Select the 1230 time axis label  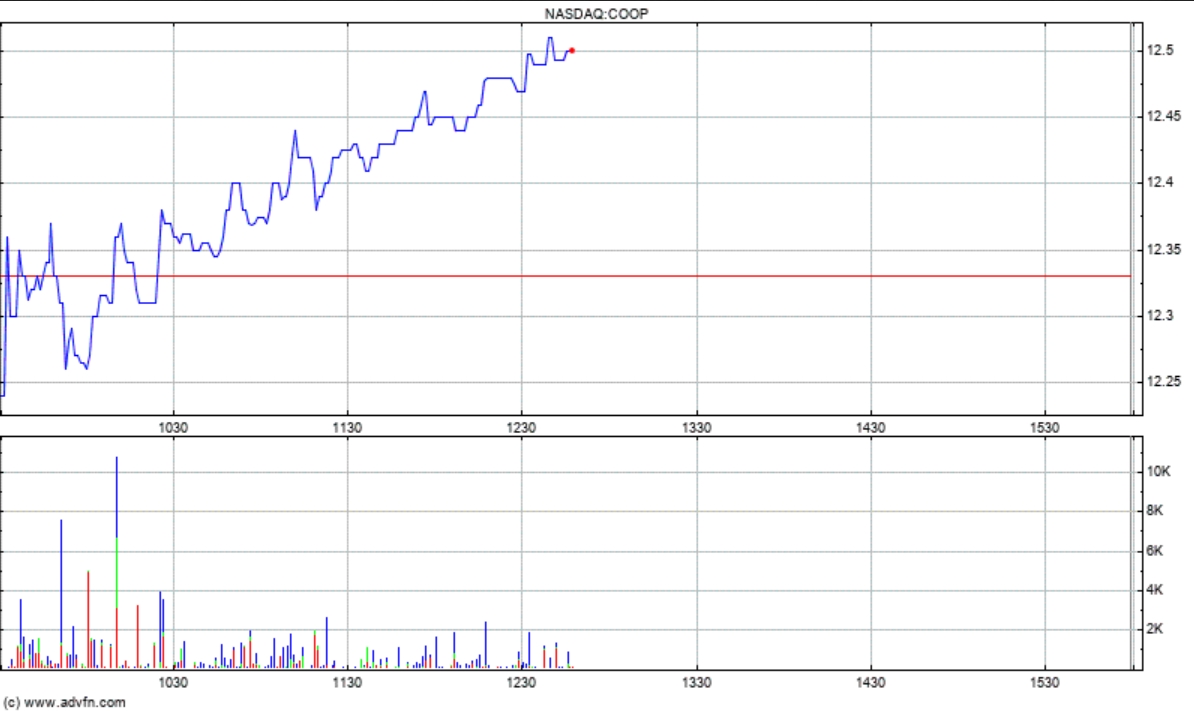click(523, 427)
